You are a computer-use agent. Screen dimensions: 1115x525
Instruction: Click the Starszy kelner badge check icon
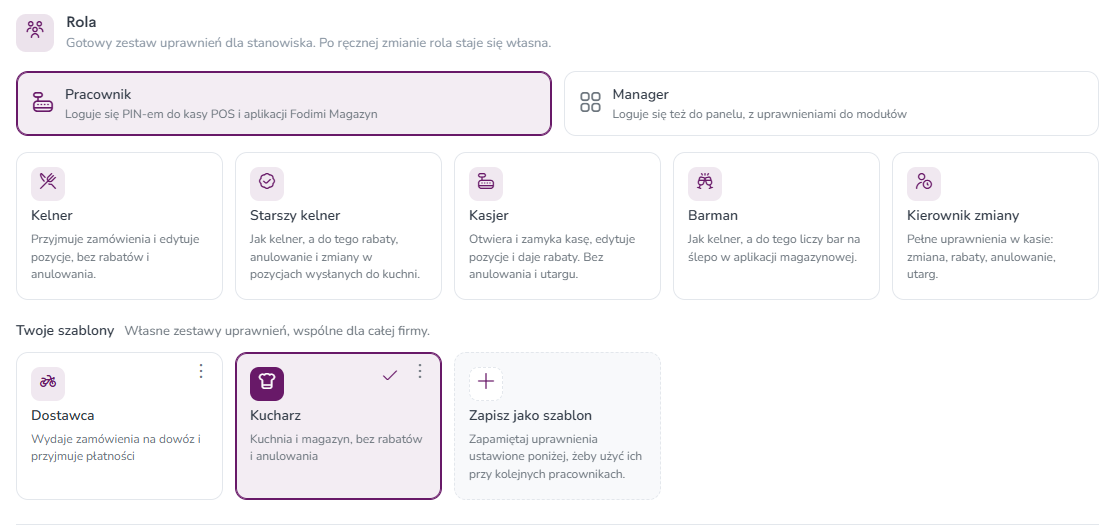click(267, 183)
